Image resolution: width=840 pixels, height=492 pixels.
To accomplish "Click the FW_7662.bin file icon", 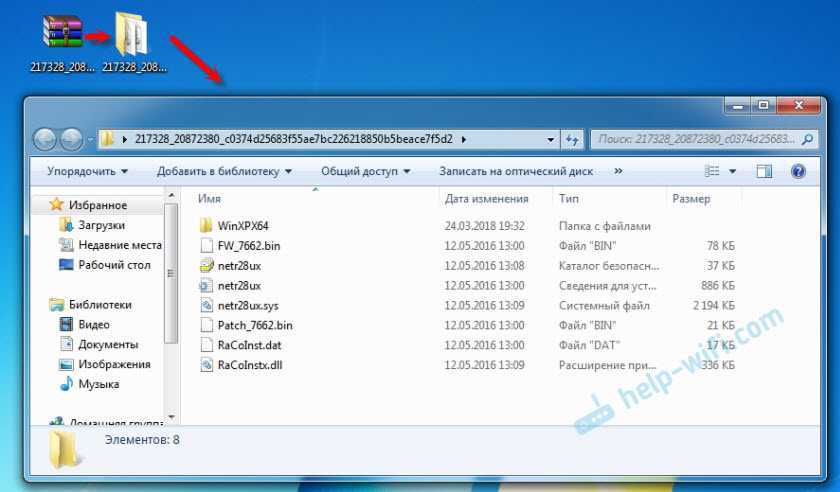I will click(206, 245).
